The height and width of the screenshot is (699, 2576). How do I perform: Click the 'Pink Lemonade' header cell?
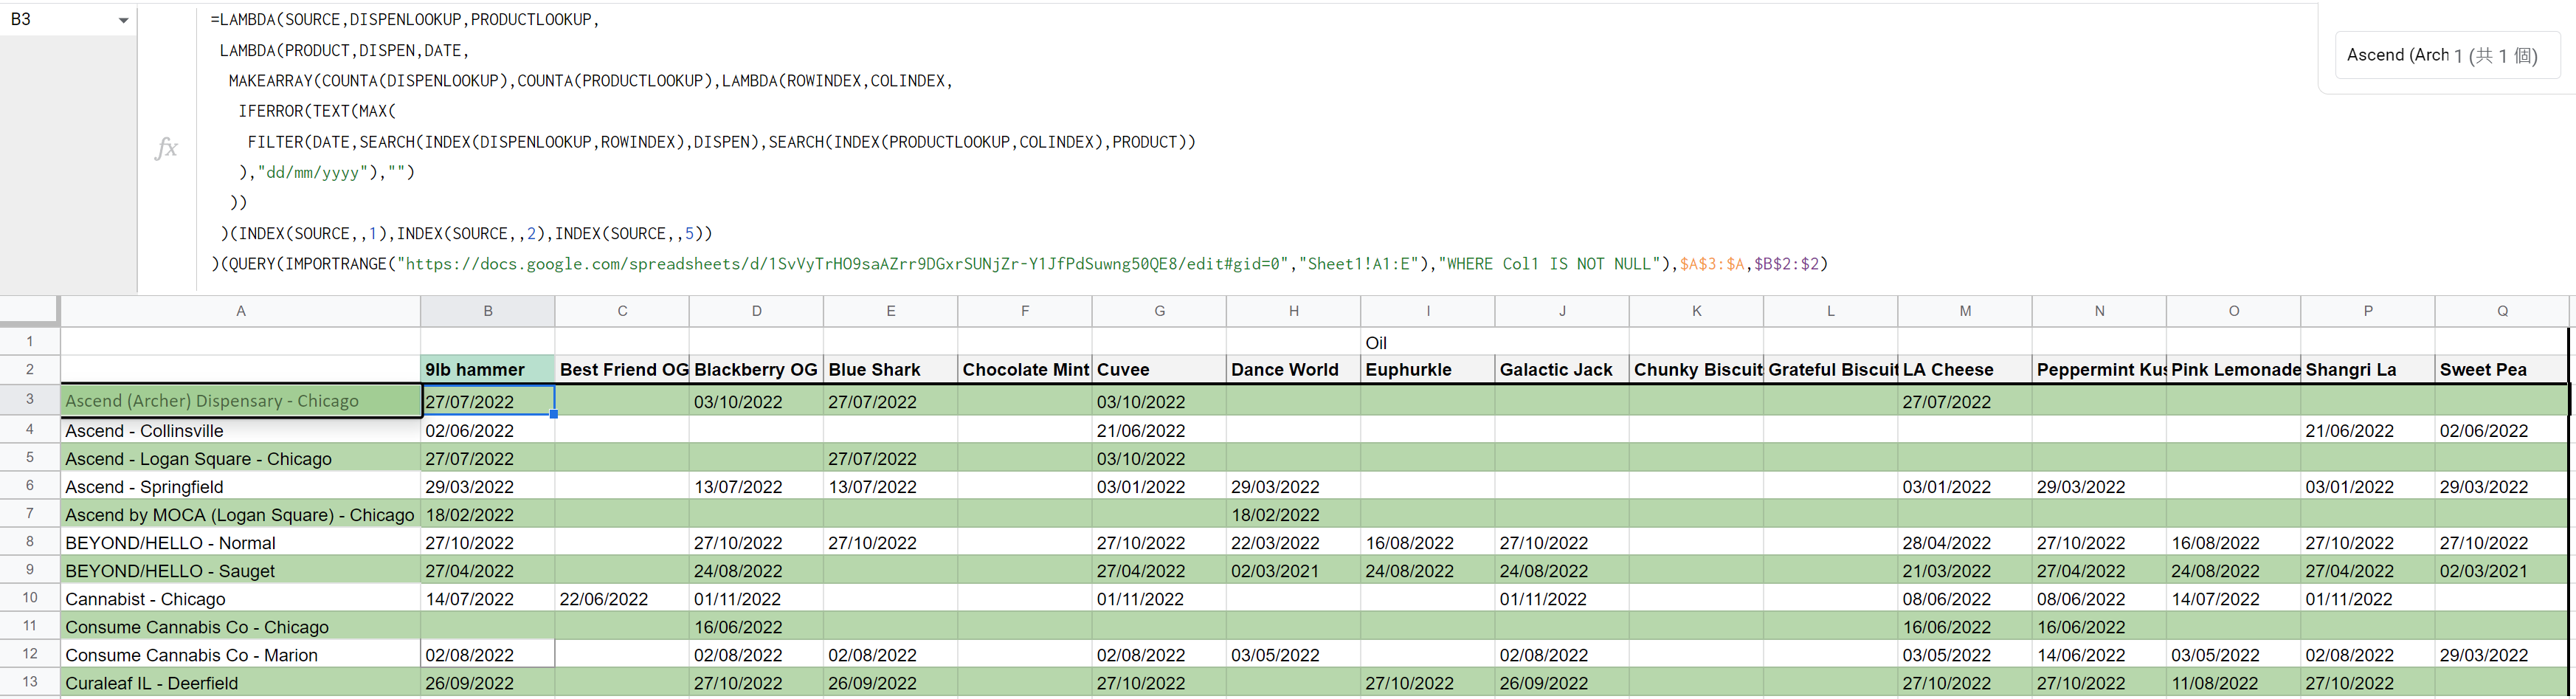coord(2234,369)
